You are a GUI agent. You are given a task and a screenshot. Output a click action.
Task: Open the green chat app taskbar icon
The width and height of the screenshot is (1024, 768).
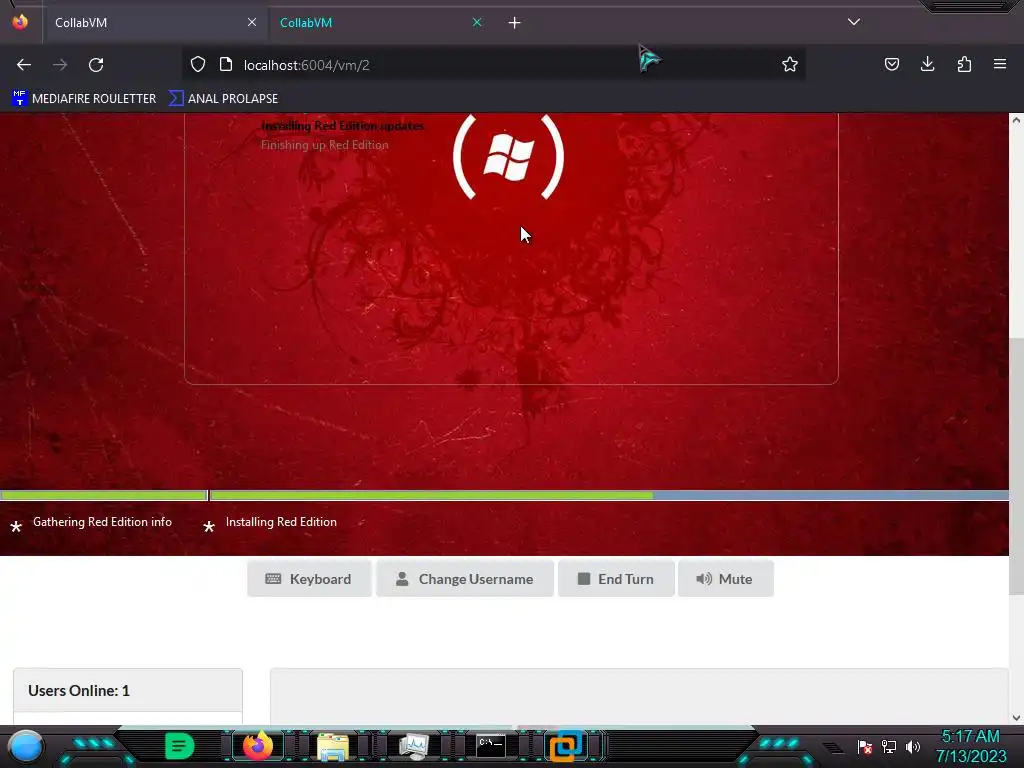click(x=180, y=746)
